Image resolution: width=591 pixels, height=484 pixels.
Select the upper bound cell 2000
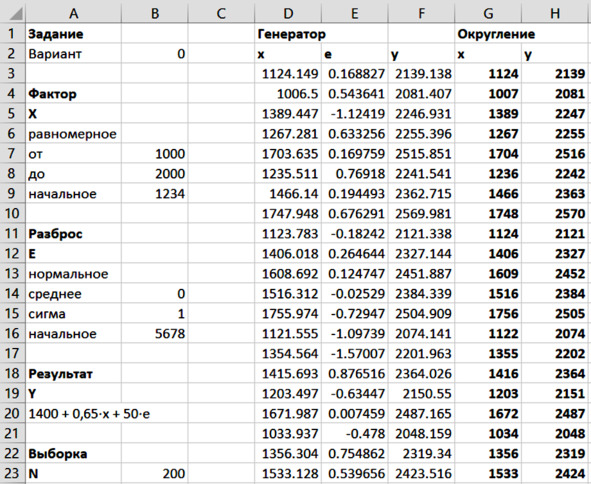coord(155,174)
